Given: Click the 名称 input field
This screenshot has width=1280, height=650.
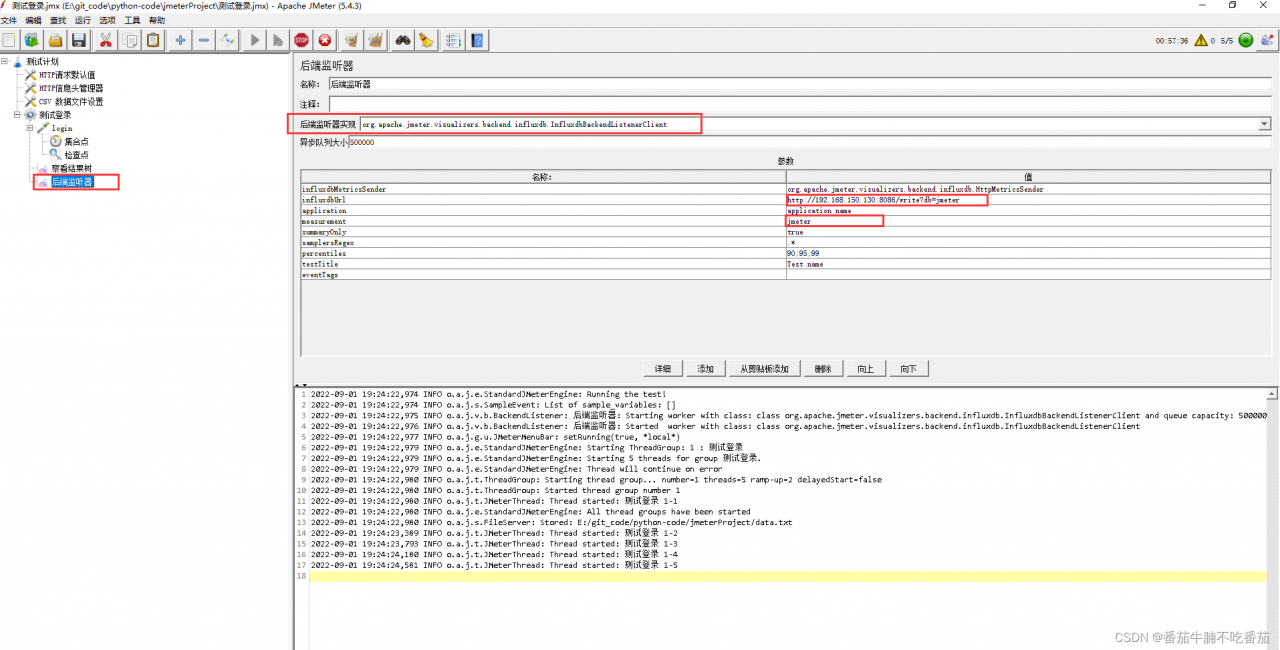Looking at the screenshot, I should [800, 85].
